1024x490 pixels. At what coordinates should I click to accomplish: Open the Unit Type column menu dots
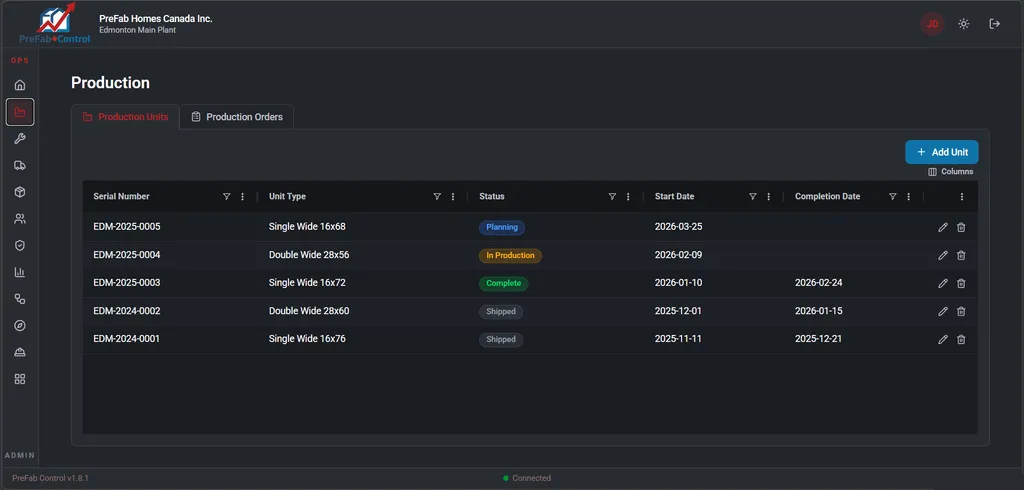(x=453, y=197)
